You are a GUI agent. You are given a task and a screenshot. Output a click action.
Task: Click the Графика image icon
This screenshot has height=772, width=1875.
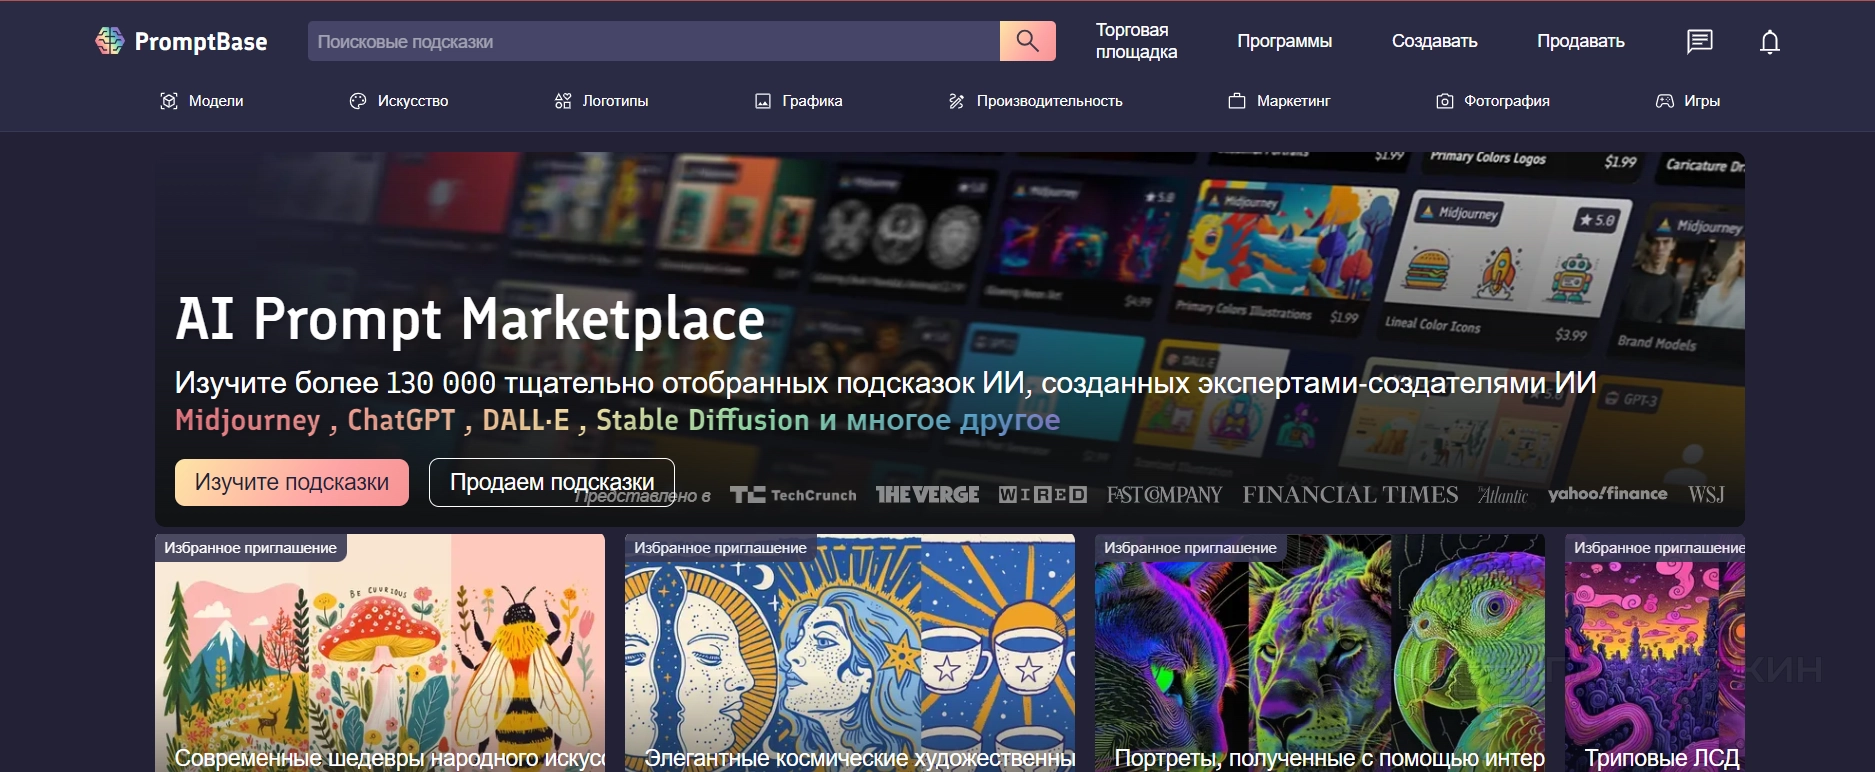click(763, 101)
